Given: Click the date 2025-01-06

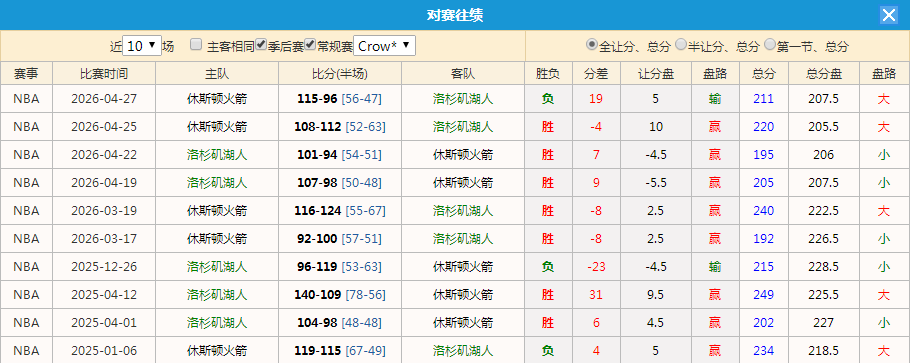Looking at the screenshot, I should (x=104, y=350).
